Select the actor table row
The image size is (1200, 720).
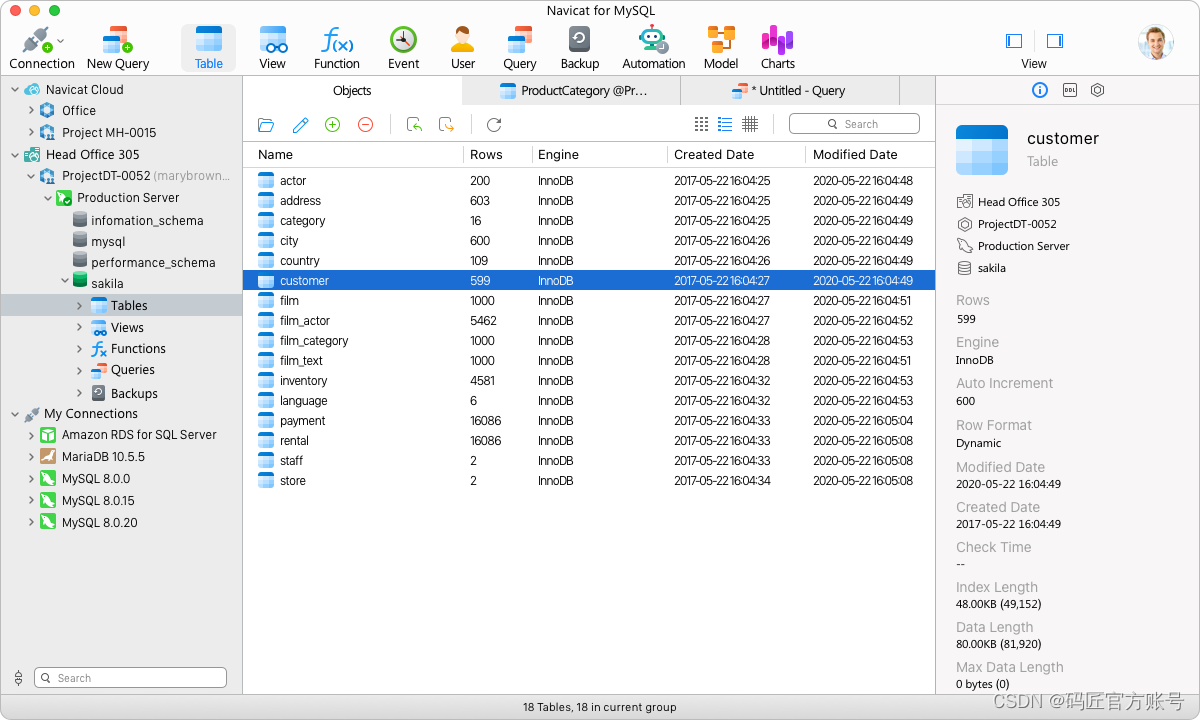[x=589, y=181]
